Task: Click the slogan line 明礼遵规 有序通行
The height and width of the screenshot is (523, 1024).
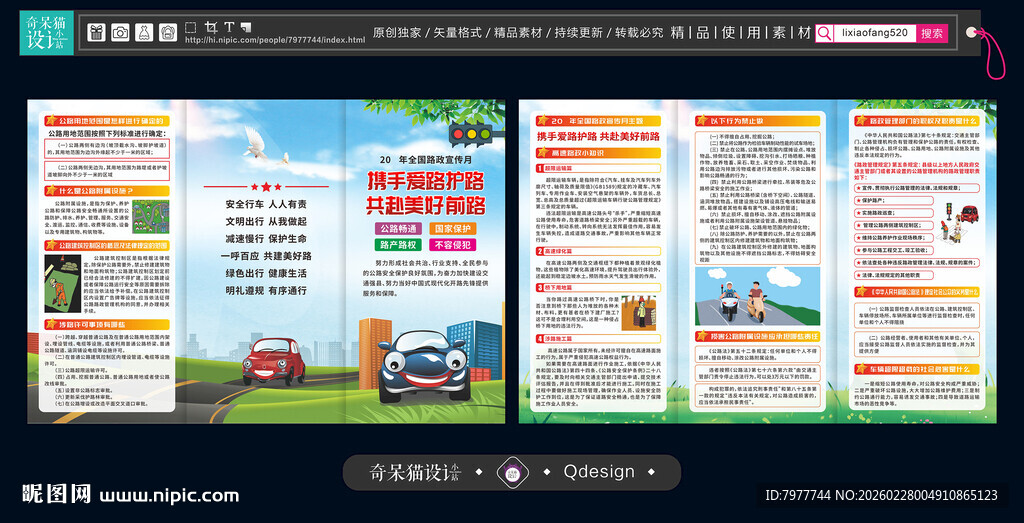Action: pos(266,291)
